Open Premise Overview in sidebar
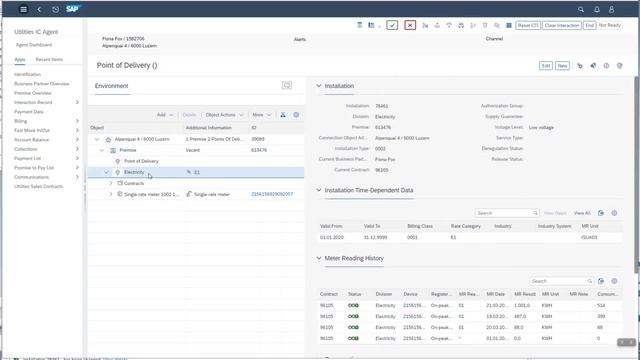 33,93
